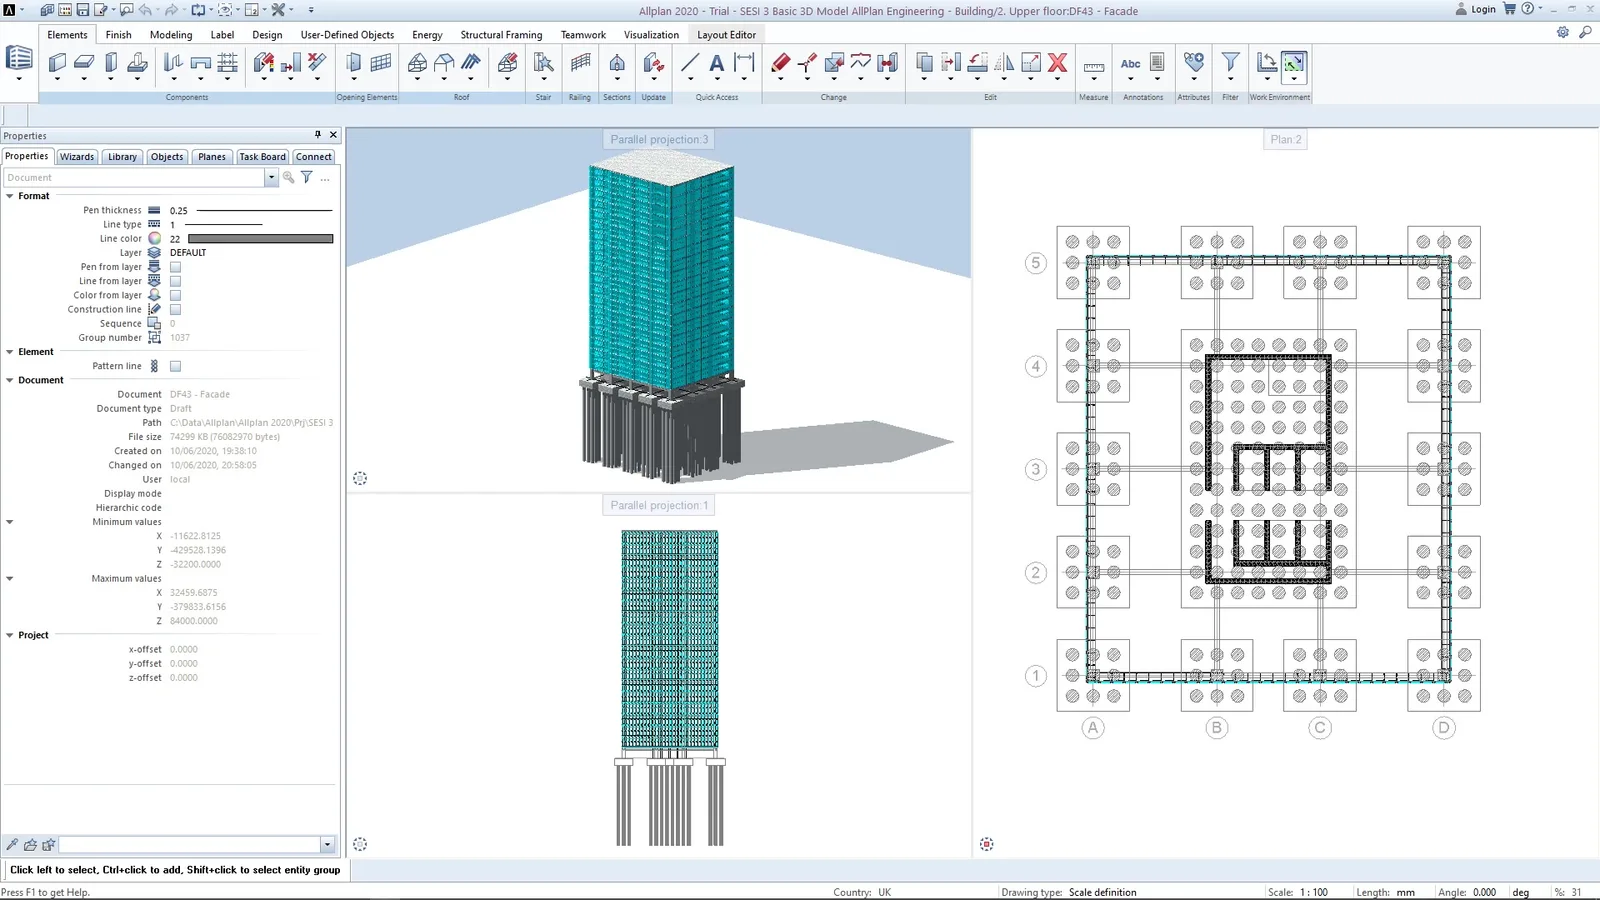Select the Slab component tool
The width and height of the screenshot is (1600, 900).
click(84, 63)
